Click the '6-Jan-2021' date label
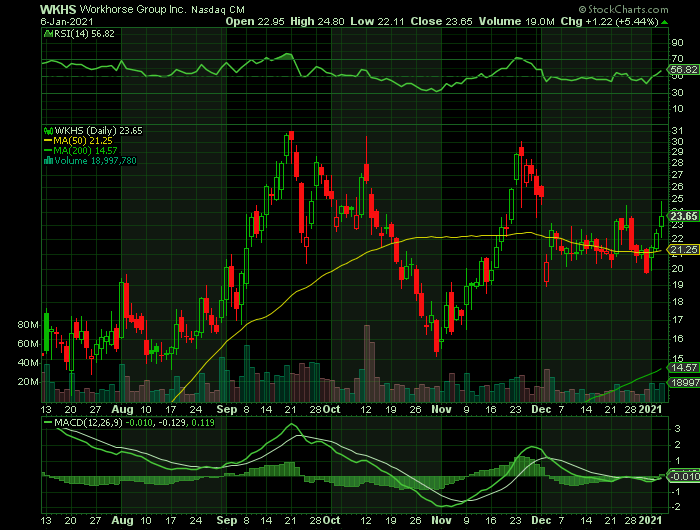 click(x=67, y=22)
